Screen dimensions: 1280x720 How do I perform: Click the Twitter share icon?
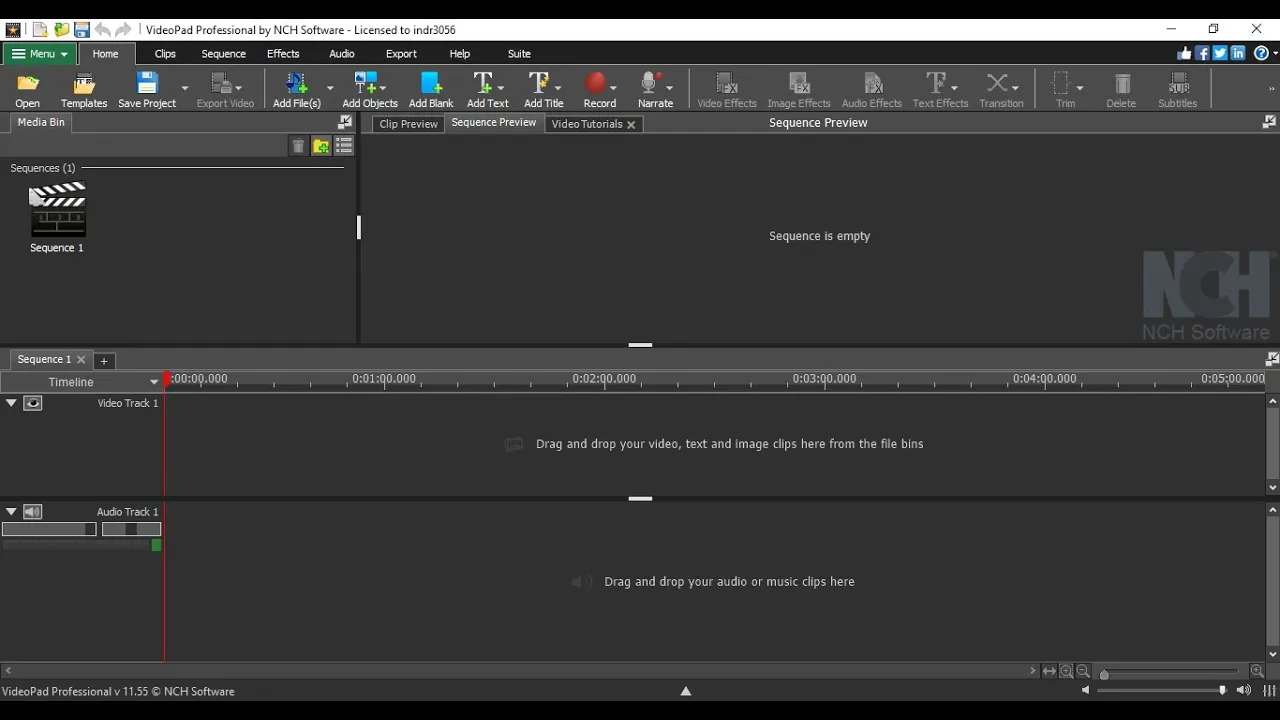[1220, 54]
